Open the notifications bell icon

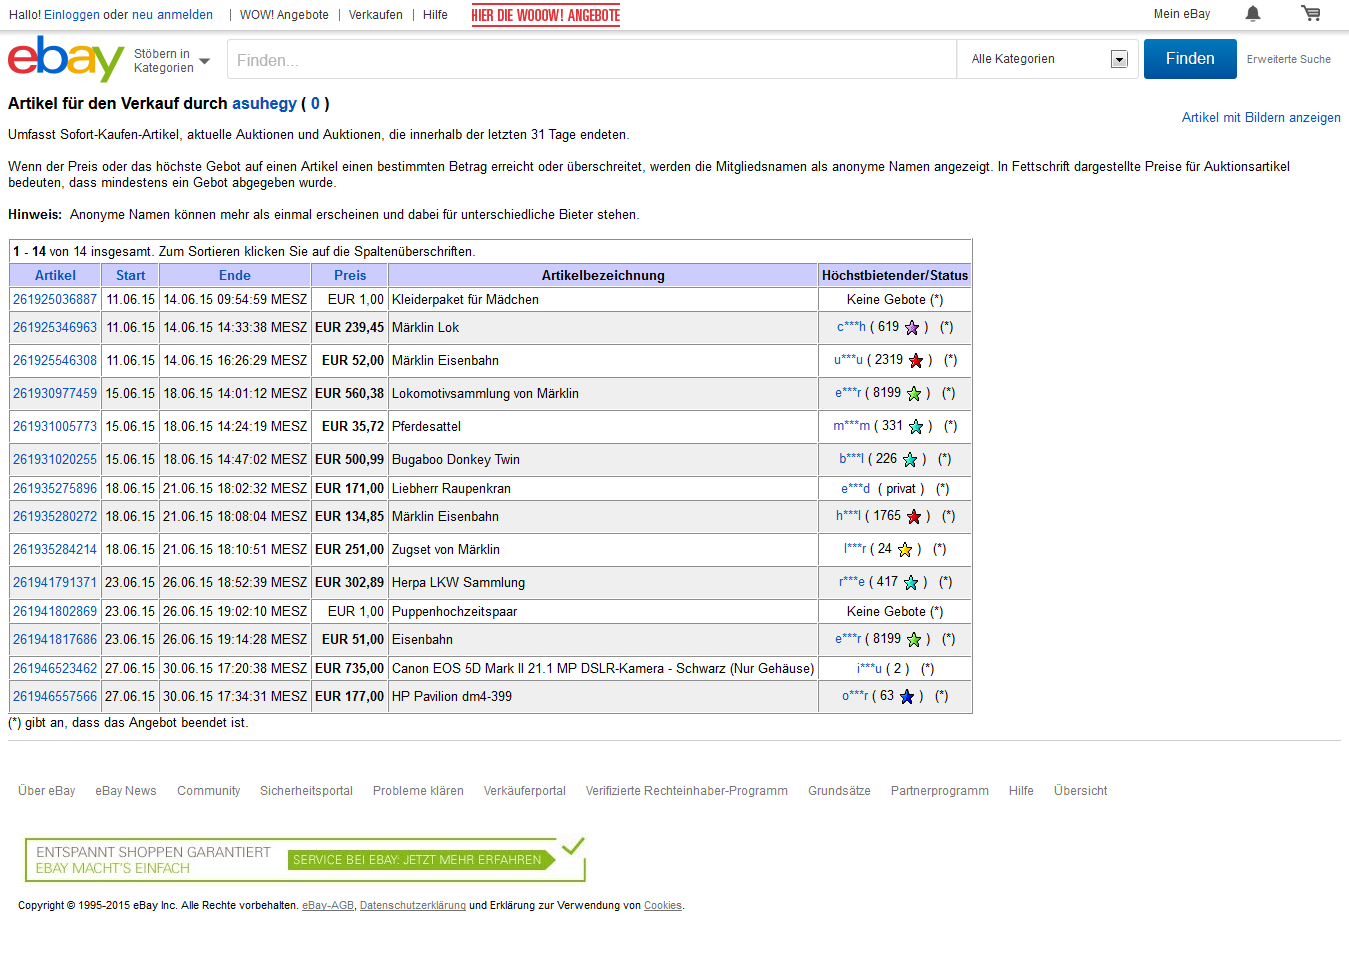[x=1253, y=14]
